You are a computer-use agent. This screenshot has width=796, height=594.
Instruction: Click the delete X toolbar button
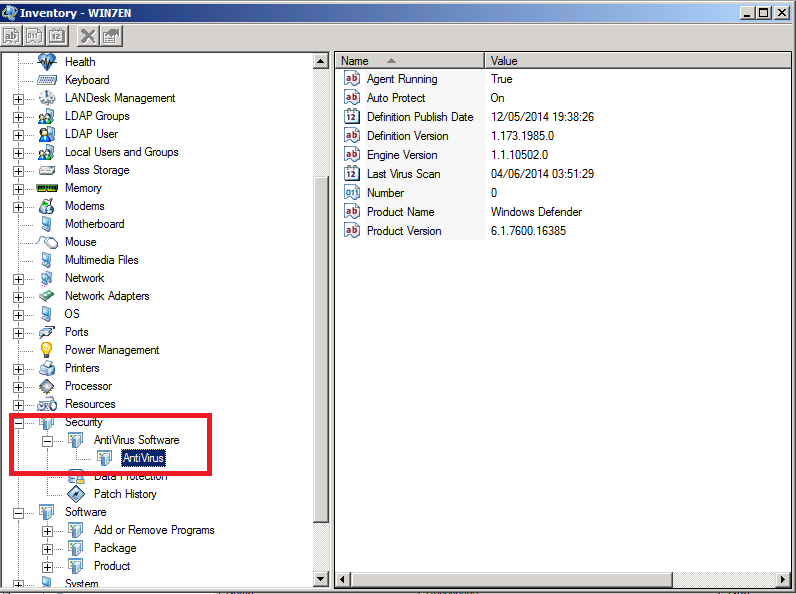pyautogui.click(x=88, y=36)
